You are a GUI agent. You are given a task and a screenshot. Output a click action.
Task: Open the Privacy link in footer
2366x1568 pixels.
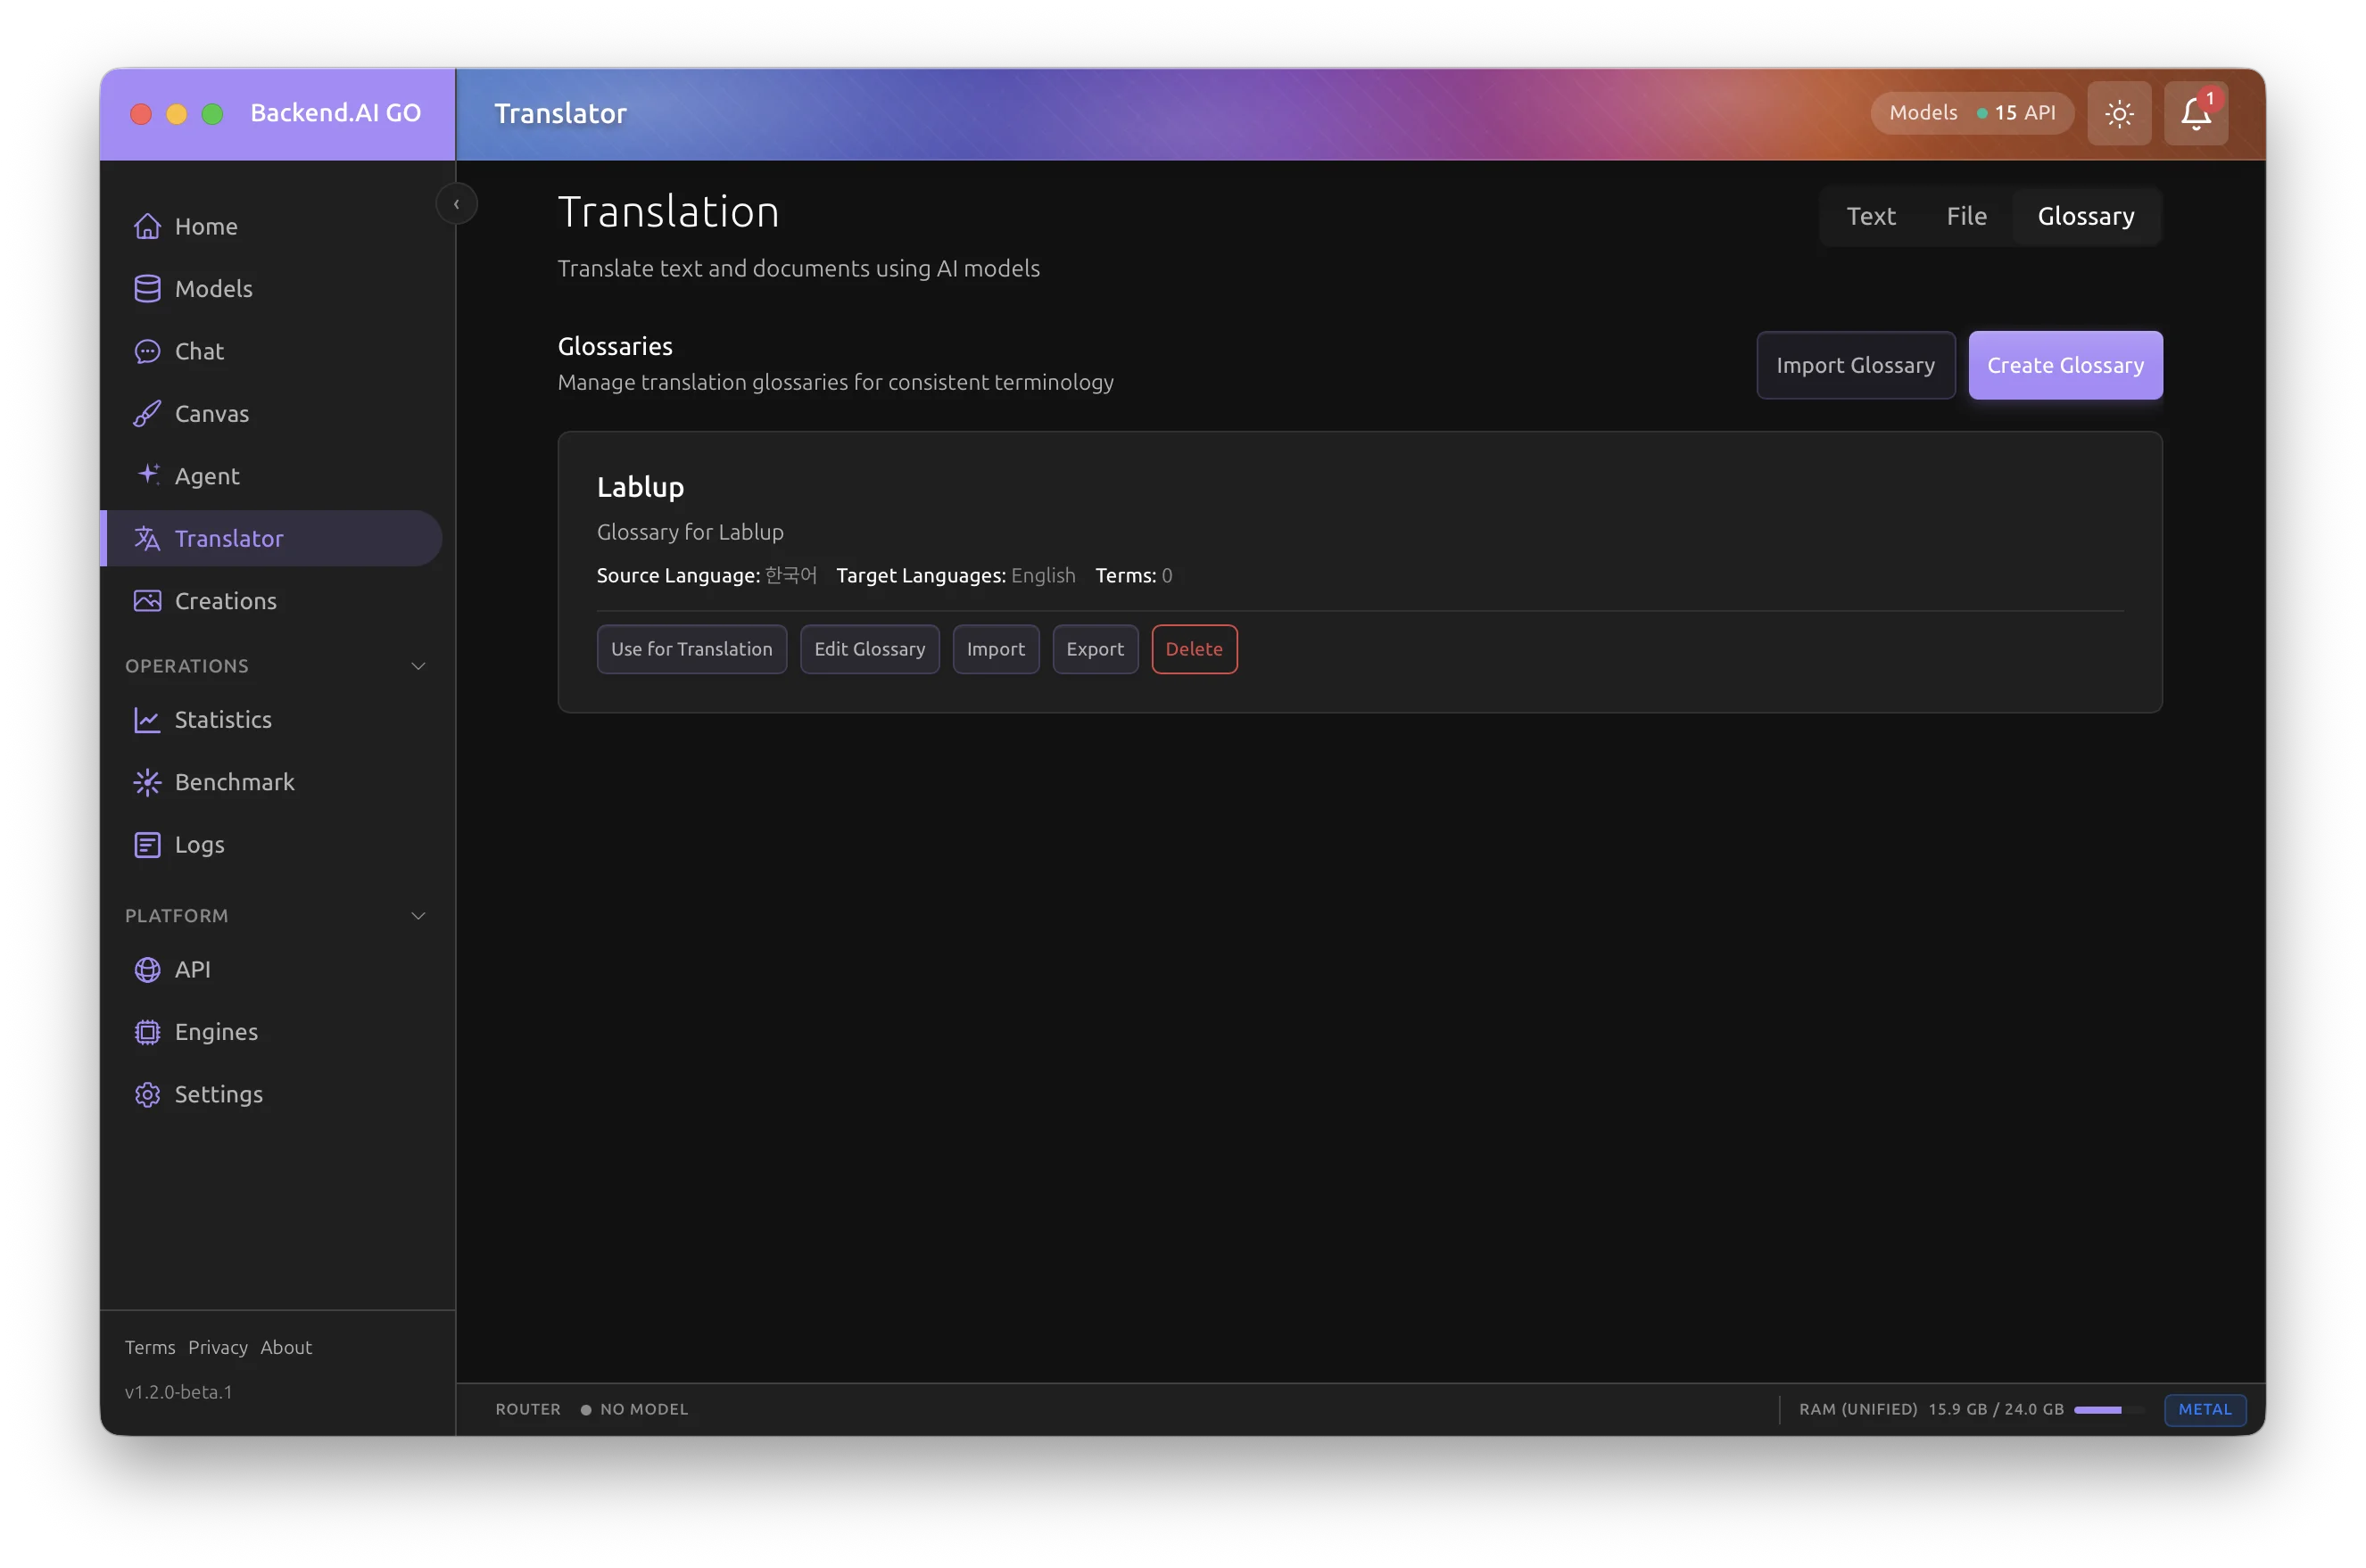217,1348
